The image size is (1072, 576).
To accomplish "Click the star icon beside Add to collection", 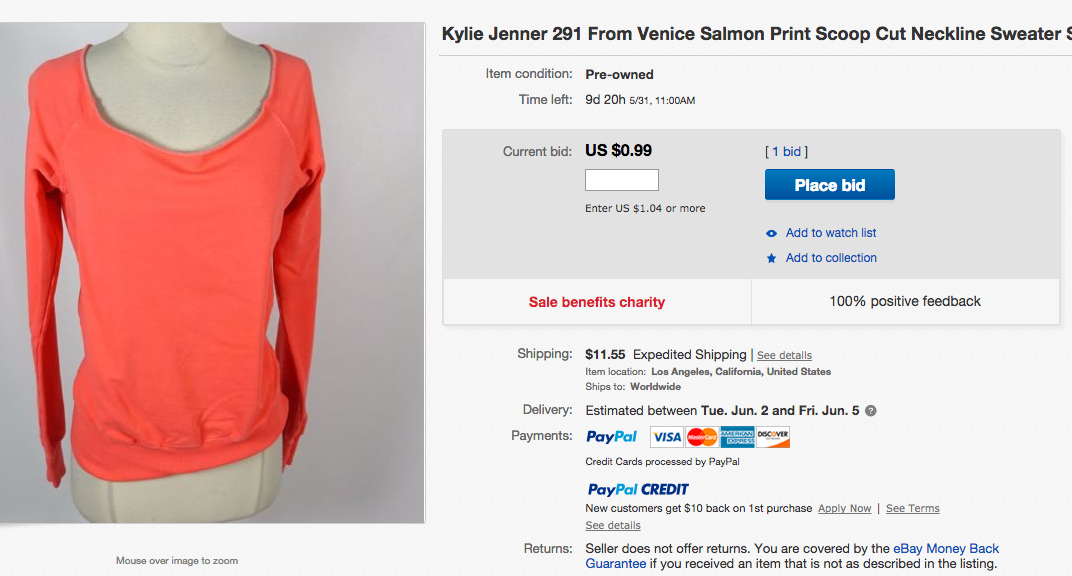I will (771, 258).
